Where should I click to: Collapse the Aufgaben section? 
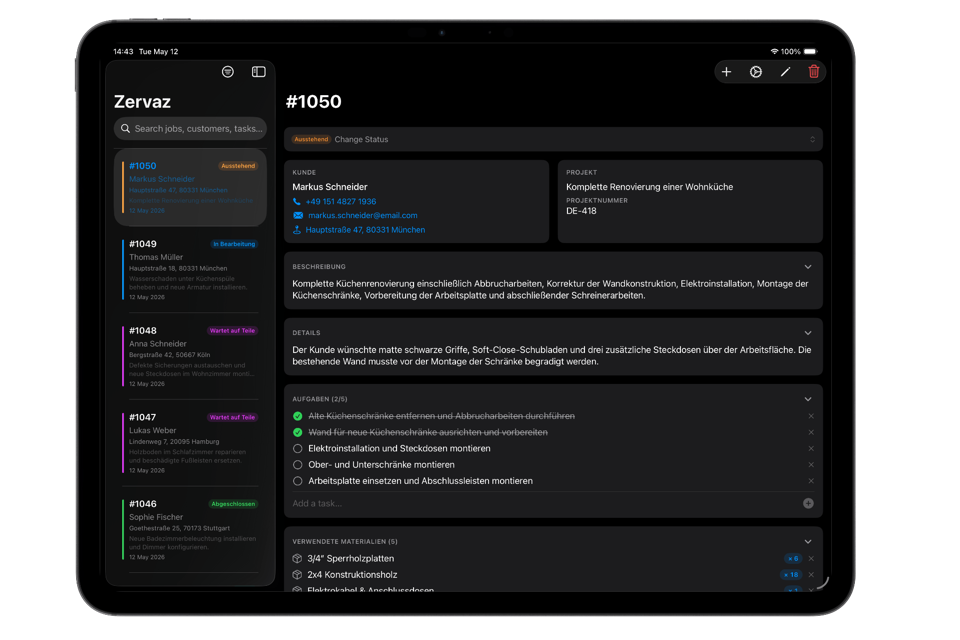pos(808,399)
